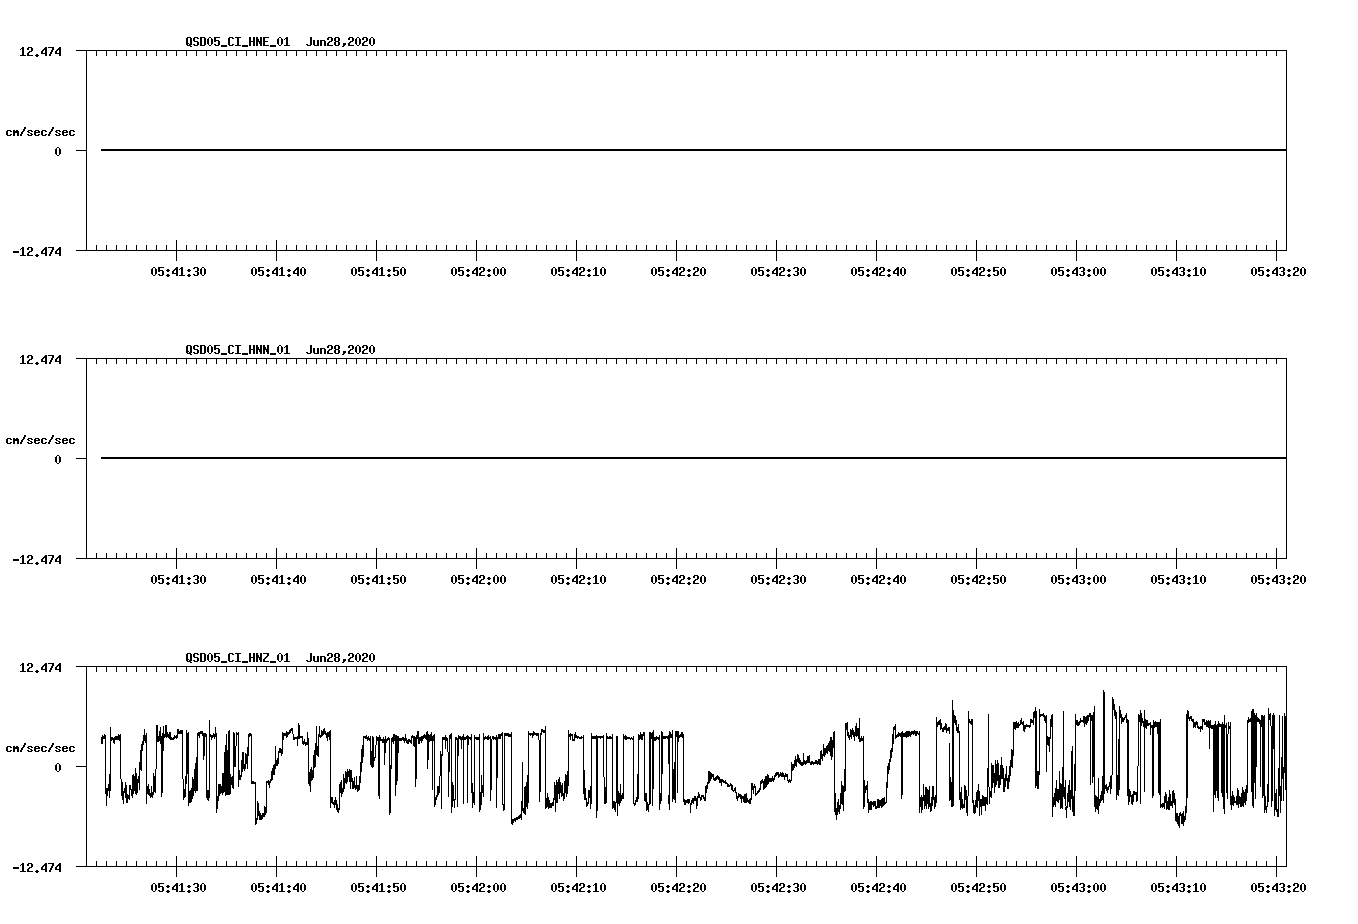Click the 12.474 upper limit on HNN plot
Image resolution: width=1358 pixels, height=924 pixels.
point(40,359)
